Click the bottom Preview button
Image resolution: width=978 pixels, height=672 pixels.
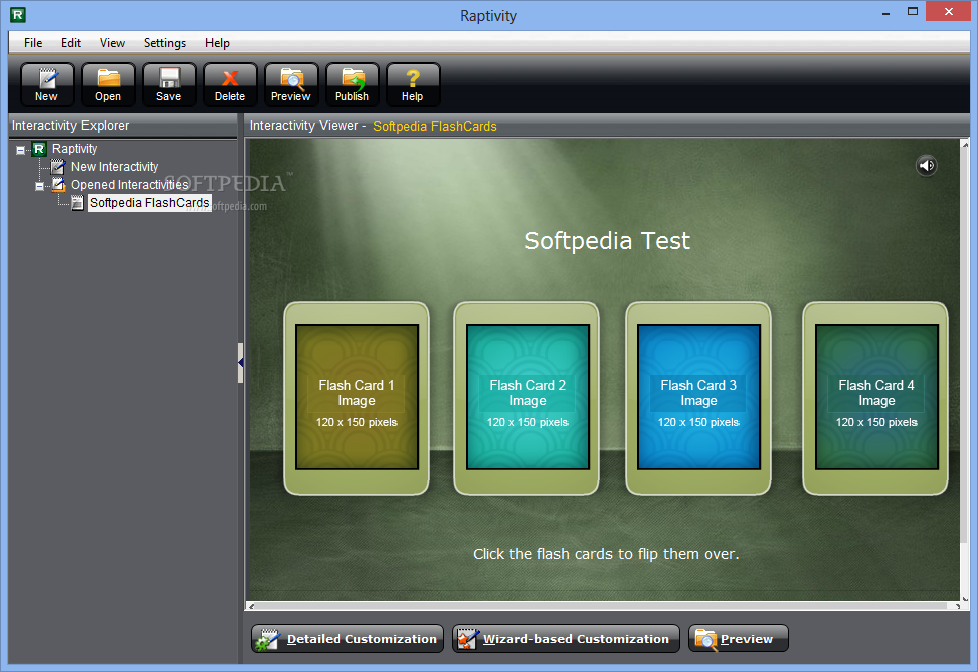(738, 638)
